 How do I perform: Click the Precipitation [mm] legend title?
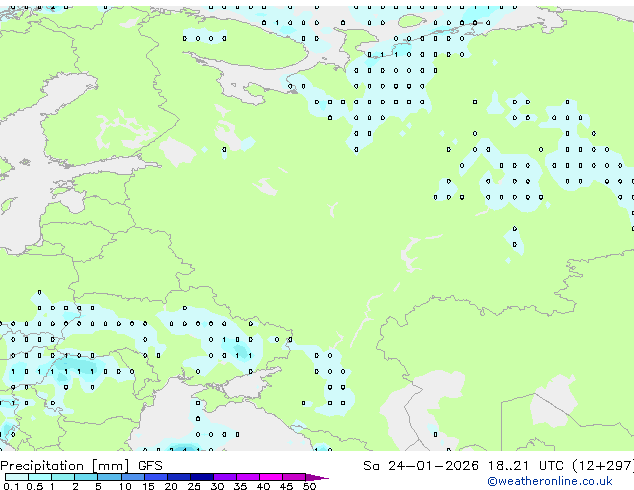[65, 465]
